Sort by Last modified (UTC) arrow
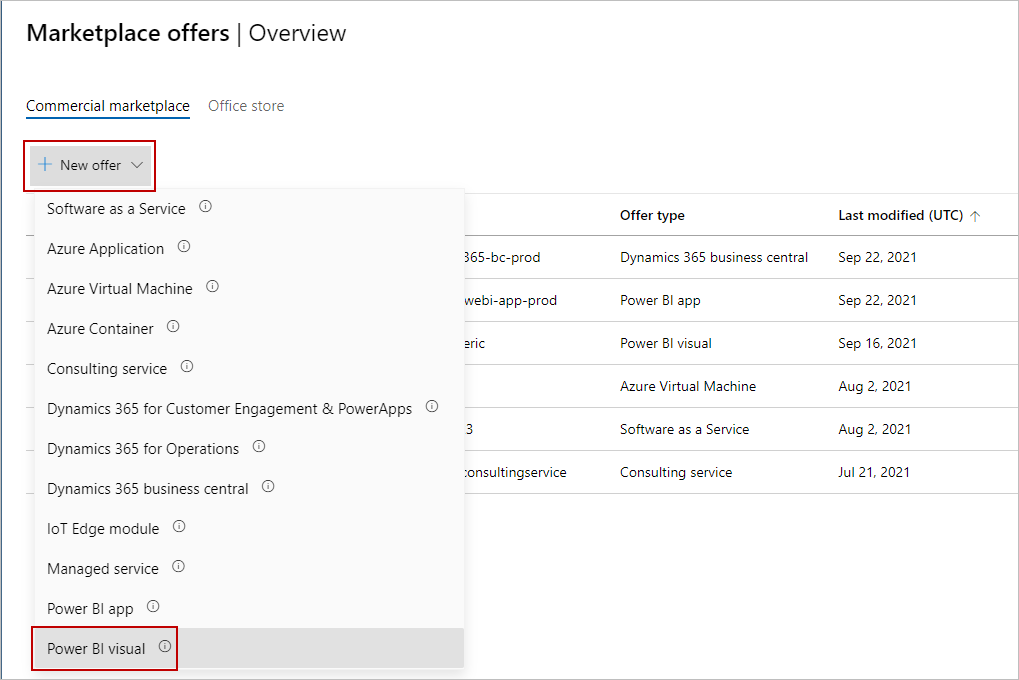The height and width of the screenshot is (680, 1019). point(975,215)
